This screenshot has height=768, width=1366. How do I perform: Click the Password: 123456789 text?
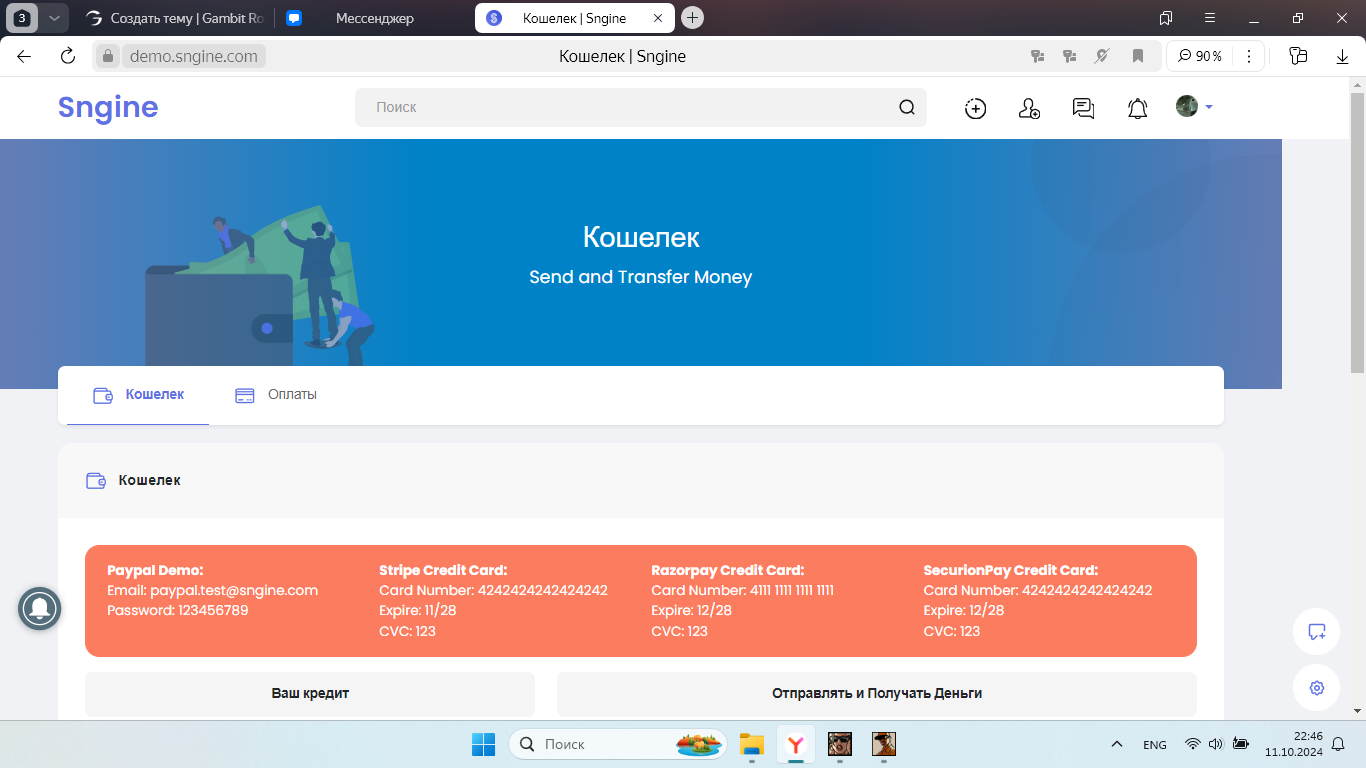(x=178, y=610)
